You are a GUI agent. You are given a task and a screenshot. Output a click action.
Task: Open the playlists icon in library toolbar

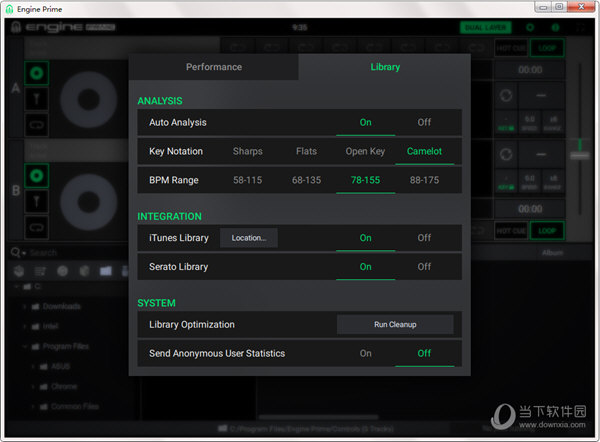[x=40, y=271]
